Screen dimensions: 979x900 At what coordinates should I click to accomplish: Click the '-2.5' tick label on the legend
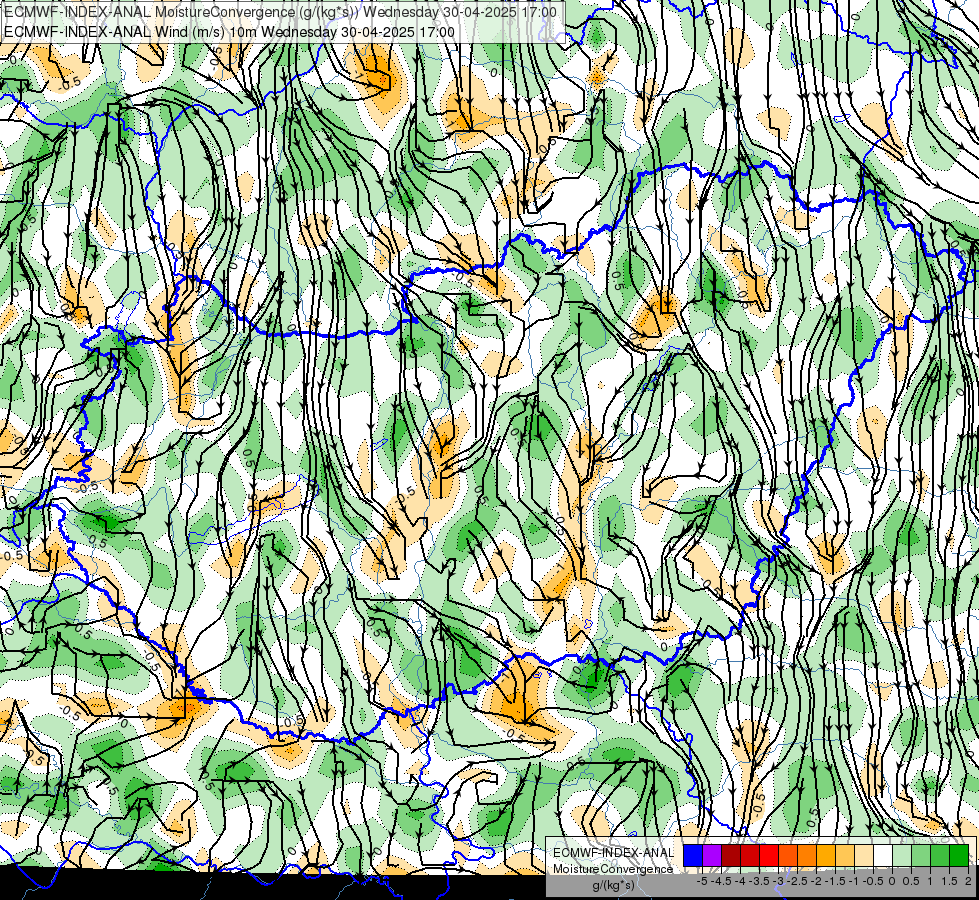pos(797,881)
